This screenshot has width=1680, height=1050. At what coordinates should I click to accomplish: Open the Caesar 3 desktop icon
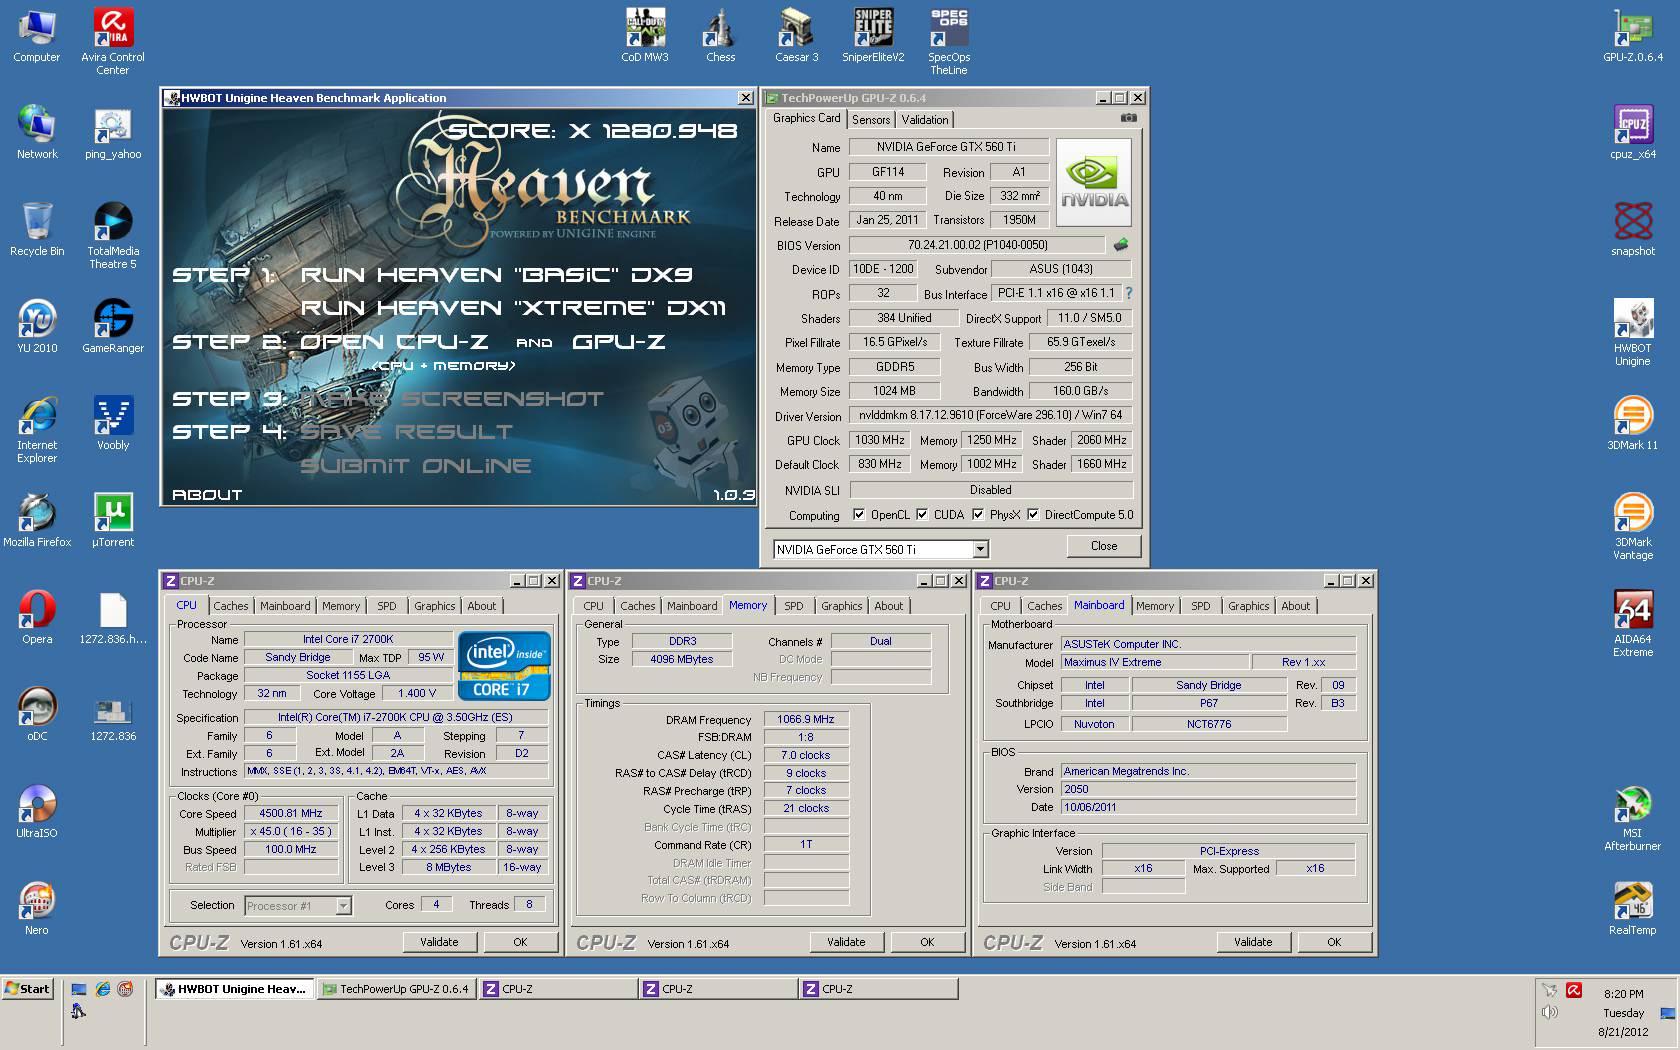[797, 35]
